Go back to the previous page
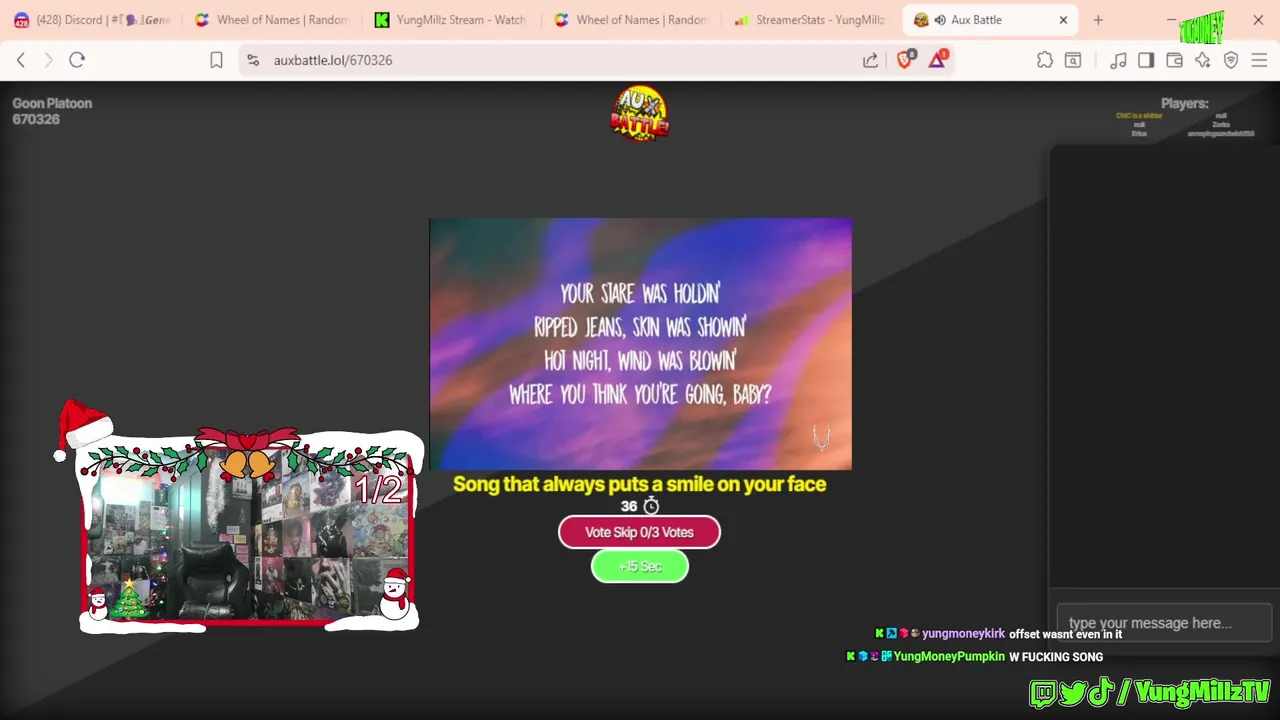This screenshot has height=720, width=1280. (21, 60)
